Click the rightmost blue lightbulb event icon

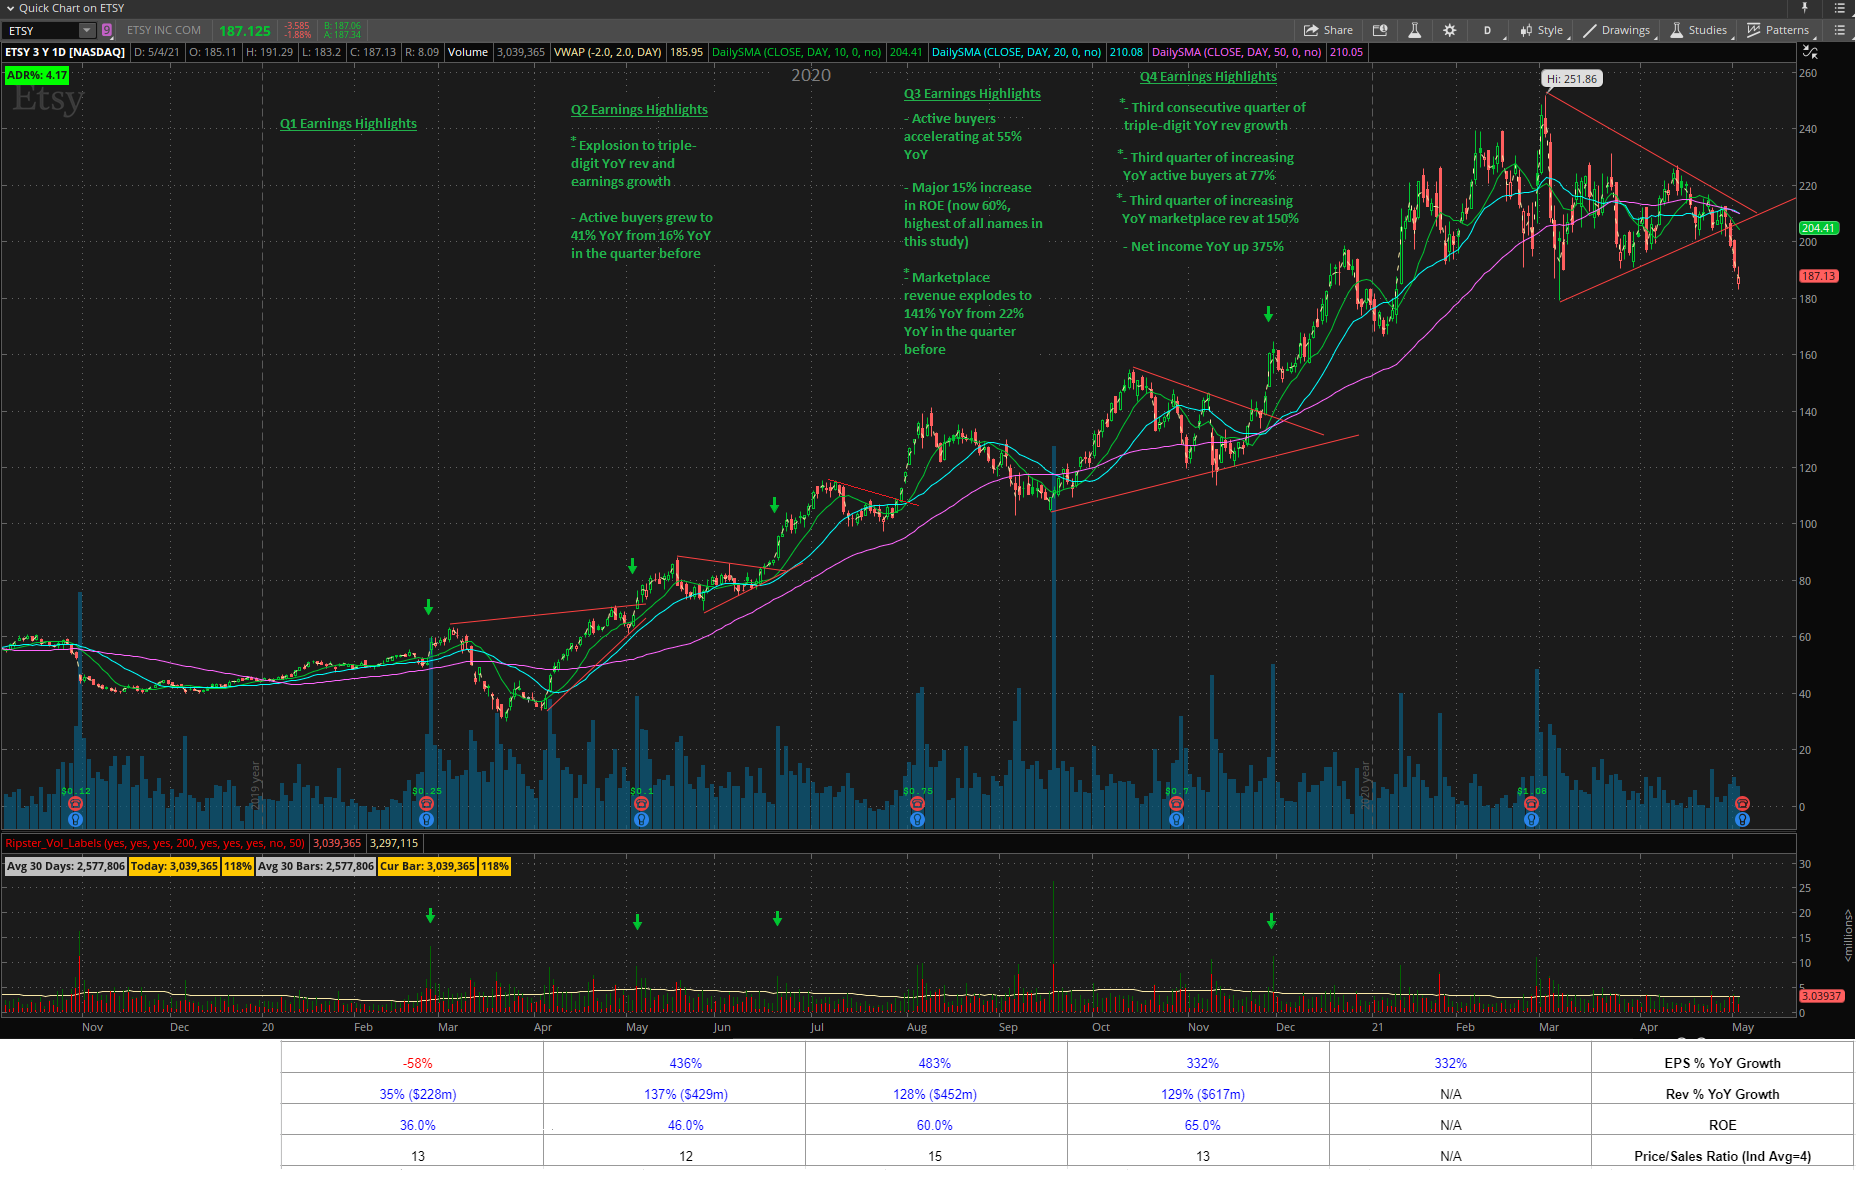coord(1742,820)
